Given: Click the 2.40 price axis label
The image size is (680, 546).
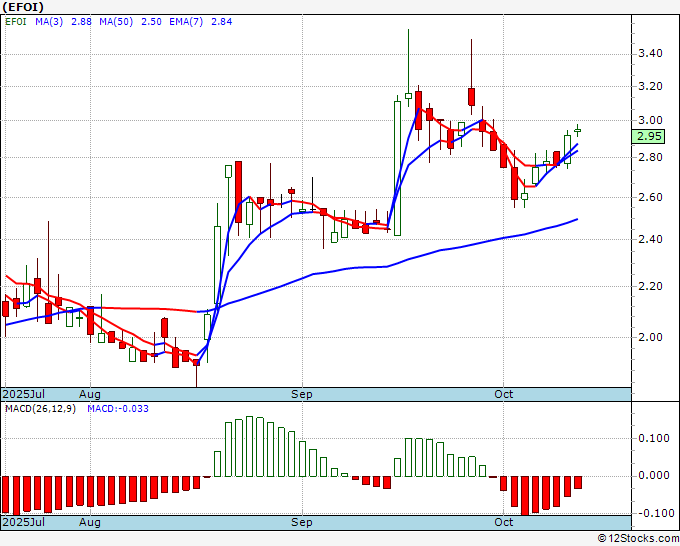Looking at the screenshot, I should pos(651,239).
